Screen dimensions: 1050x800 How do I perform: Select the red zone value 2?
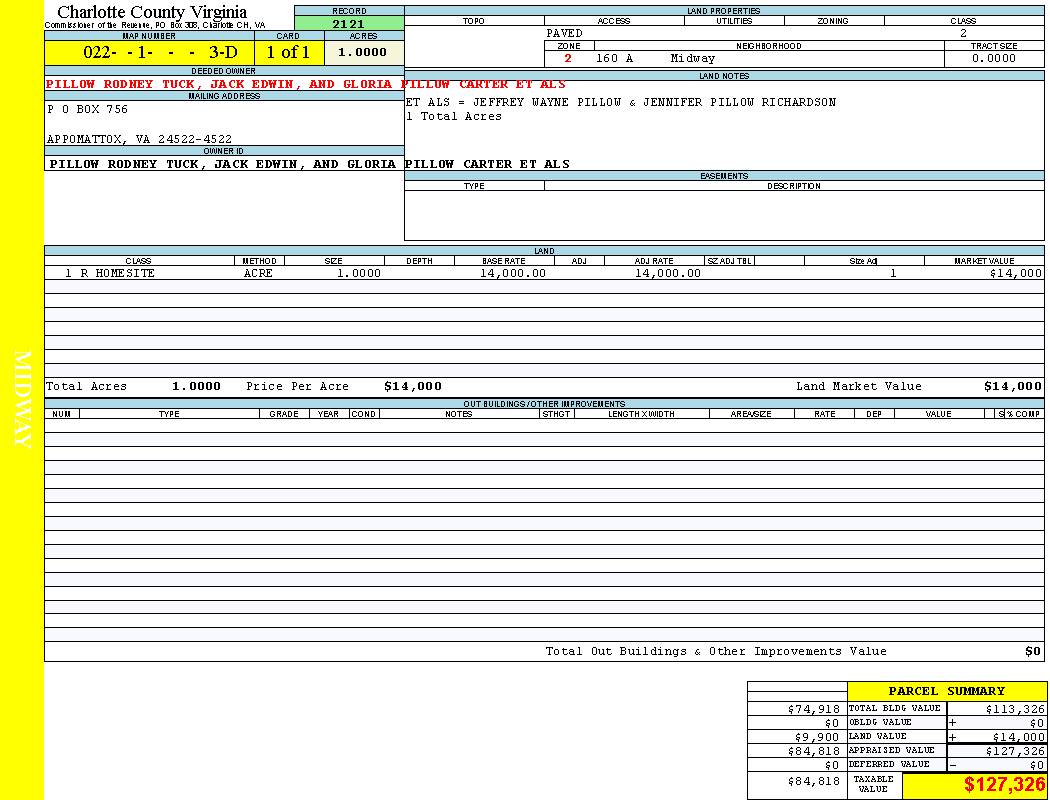tap(568, 58)
